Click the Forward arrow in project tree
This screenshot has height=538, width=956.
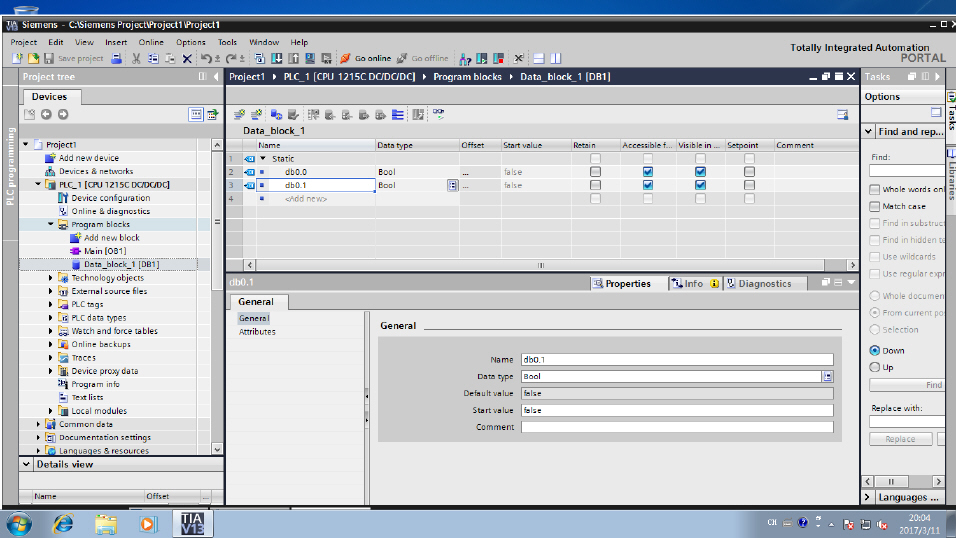[63, 114]
